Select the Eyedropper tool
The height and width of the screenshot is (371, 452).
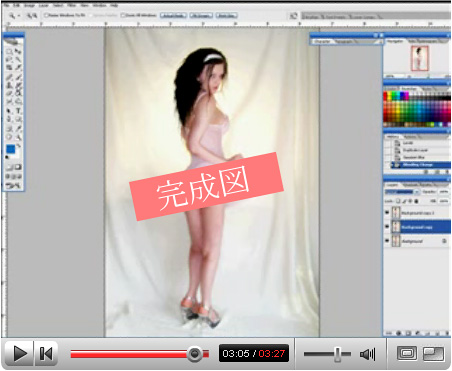coord(18,128)
